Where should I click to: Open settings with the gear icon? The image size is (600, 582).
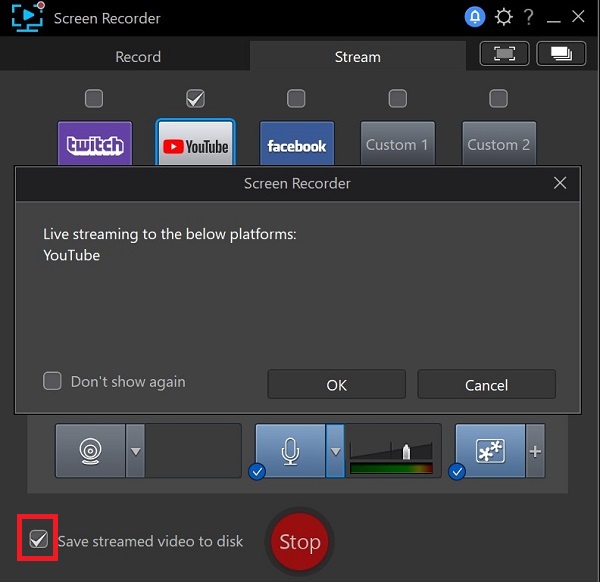(503, 17)
